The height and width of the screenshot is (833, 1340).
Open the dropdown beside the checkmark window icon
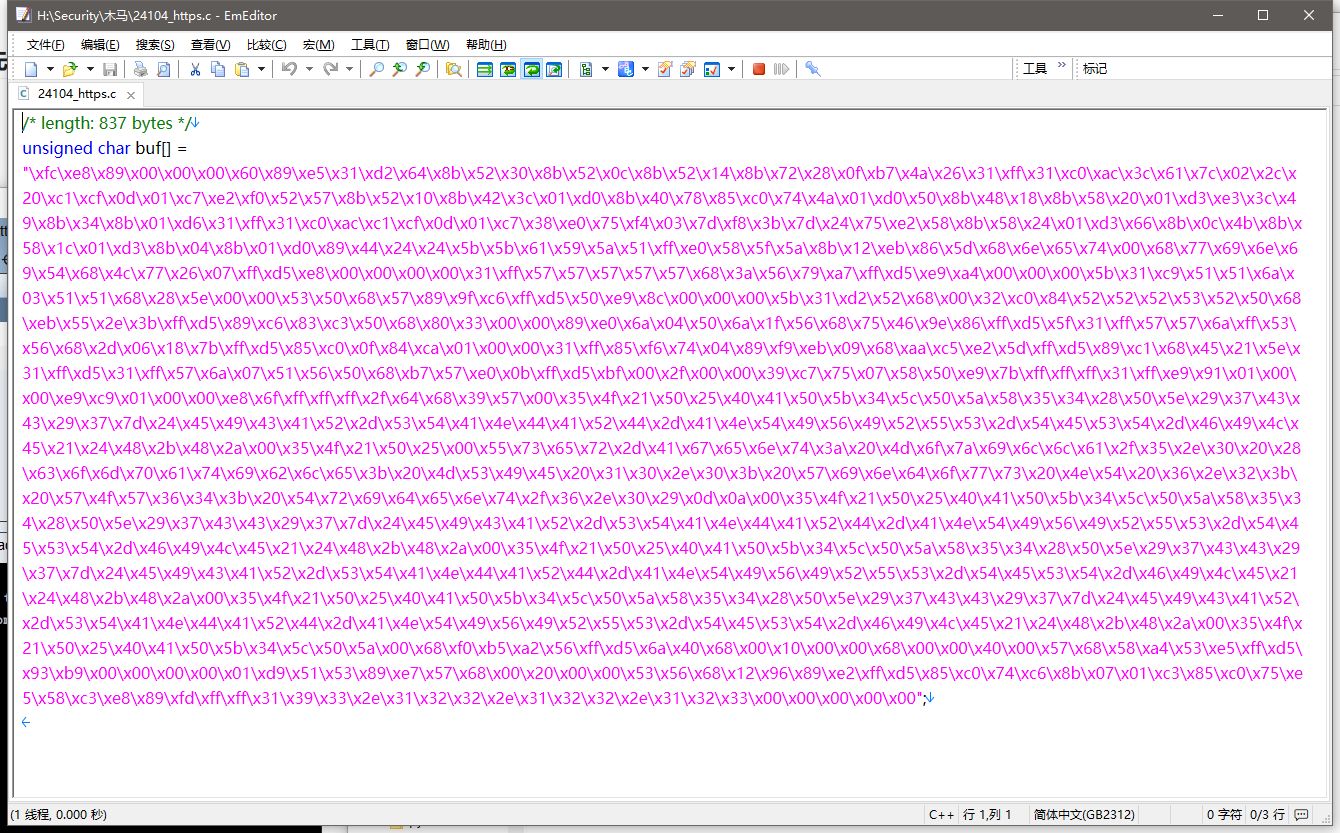tap(732, 69)
